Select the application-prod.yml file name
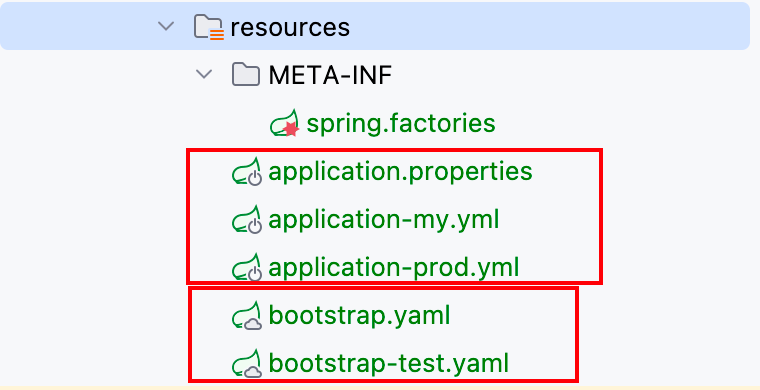The image size is (760, 390). [x=394, y=267]
